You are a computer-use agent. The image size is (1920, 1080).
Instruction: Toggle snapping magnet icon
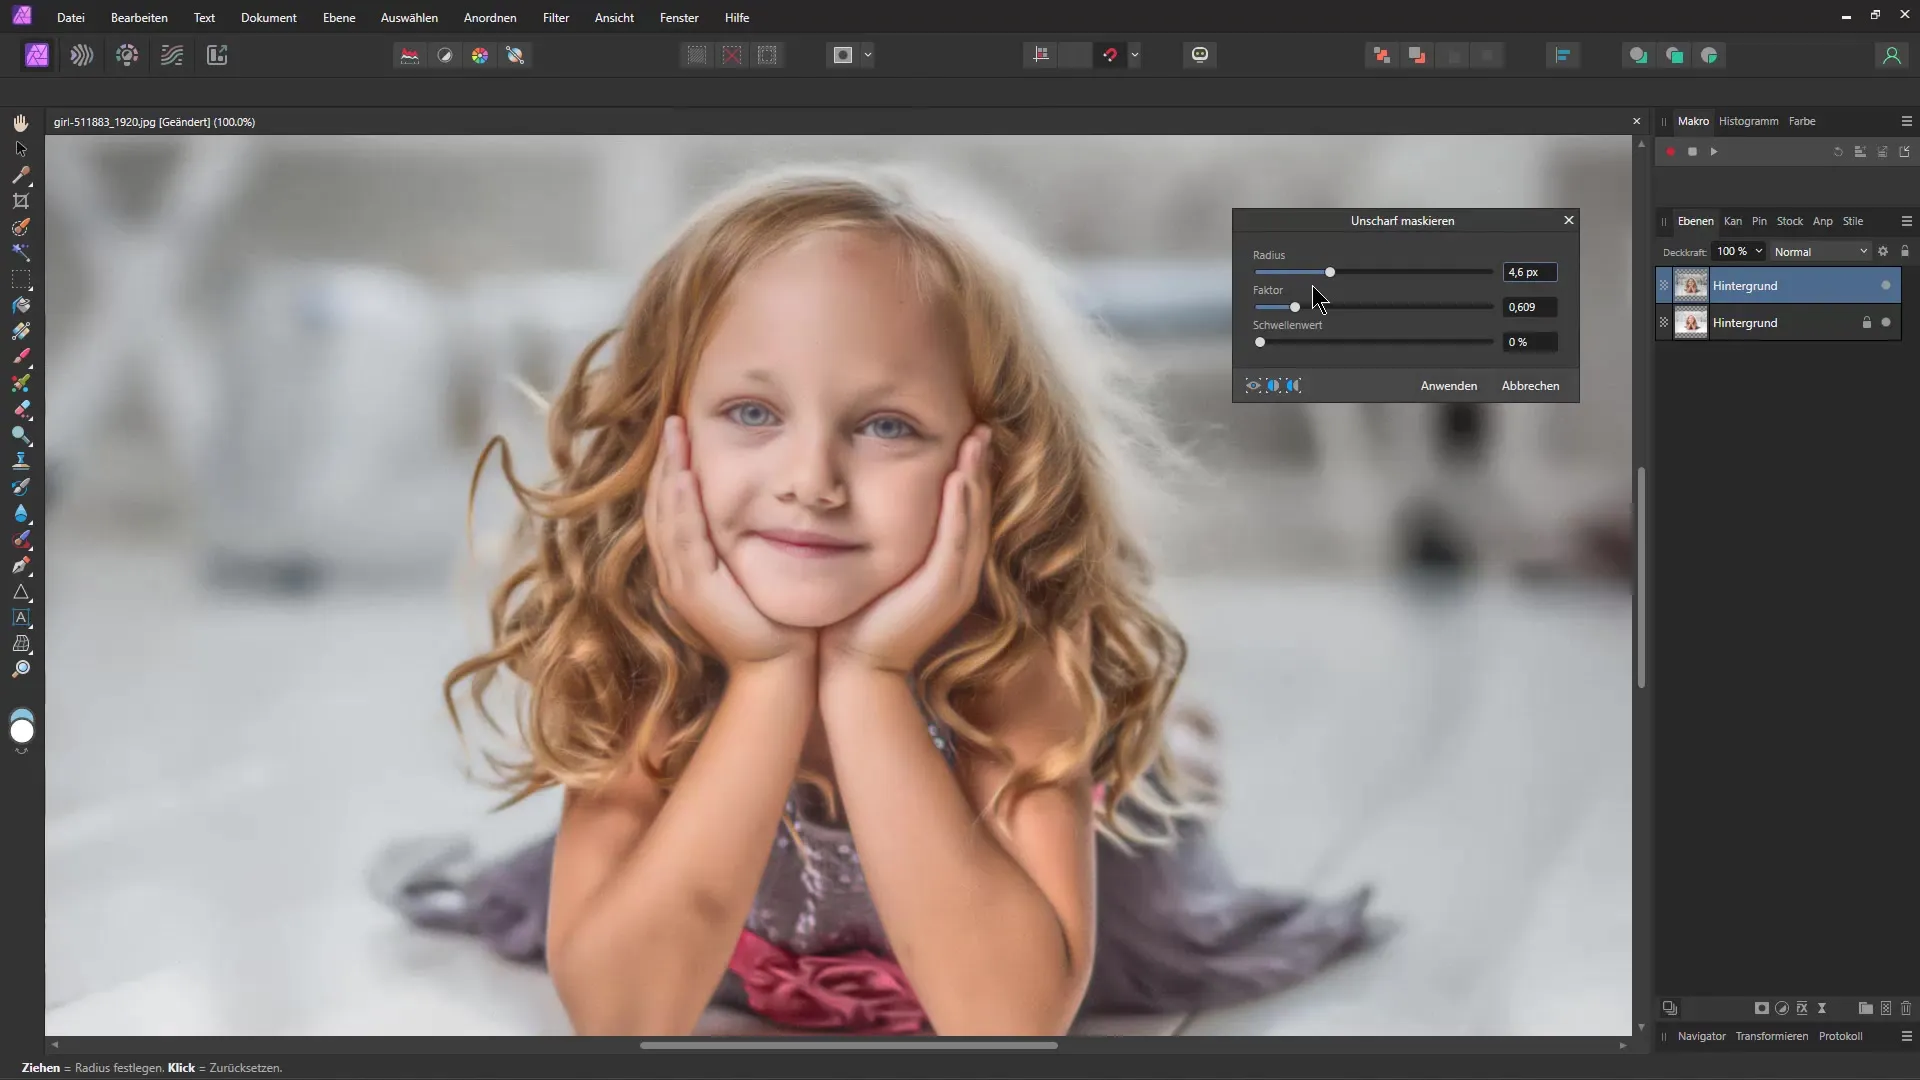point(1110,56)
